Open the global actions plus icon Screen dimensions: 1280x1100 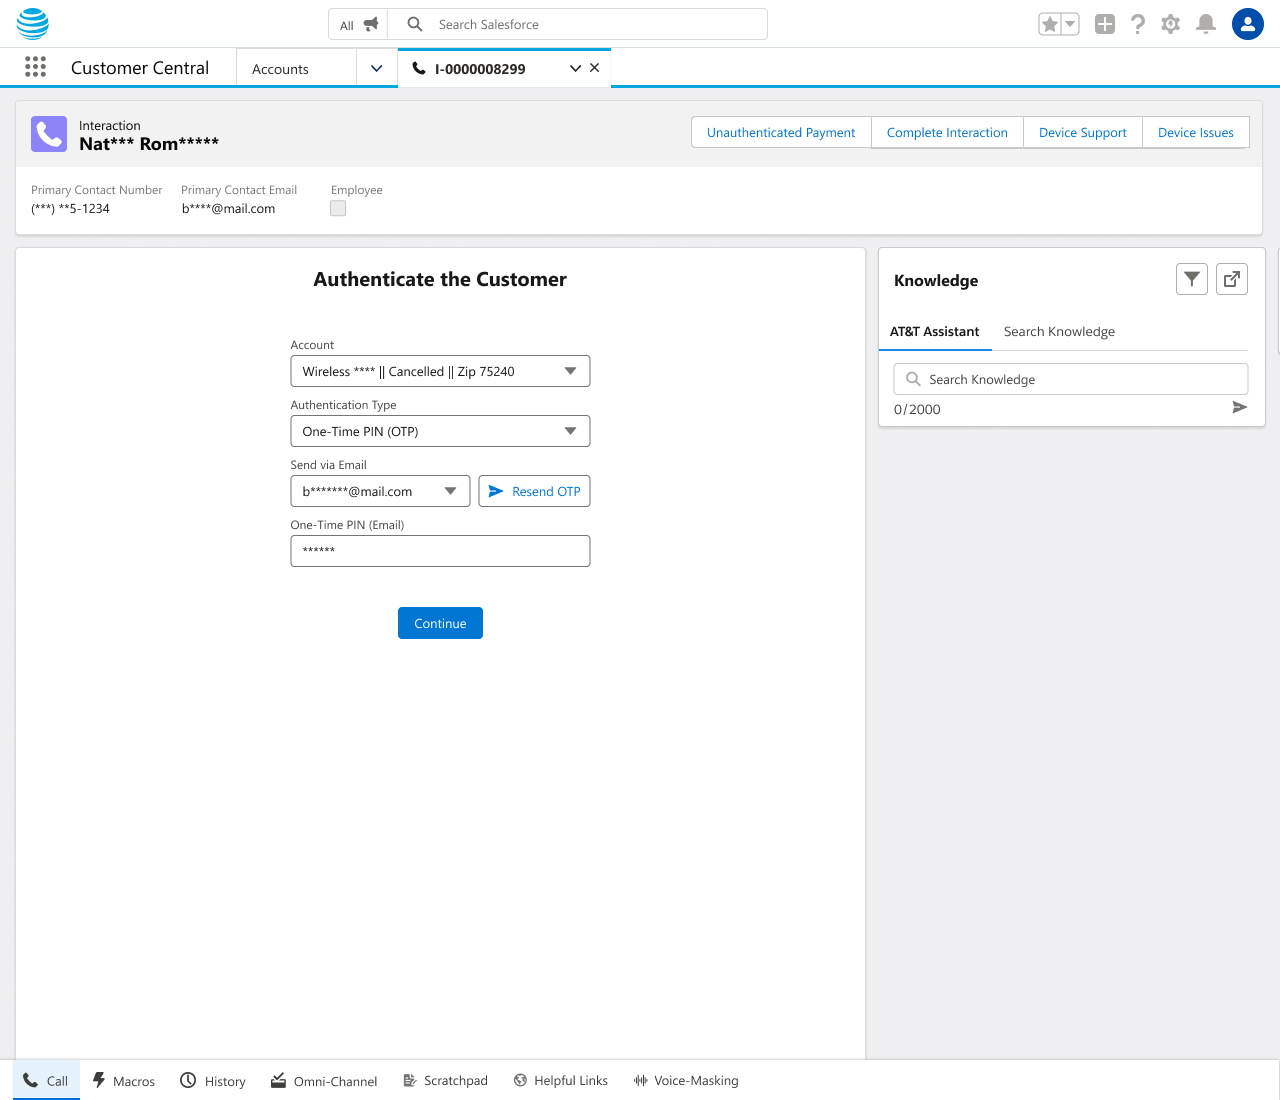[1105, 24]
